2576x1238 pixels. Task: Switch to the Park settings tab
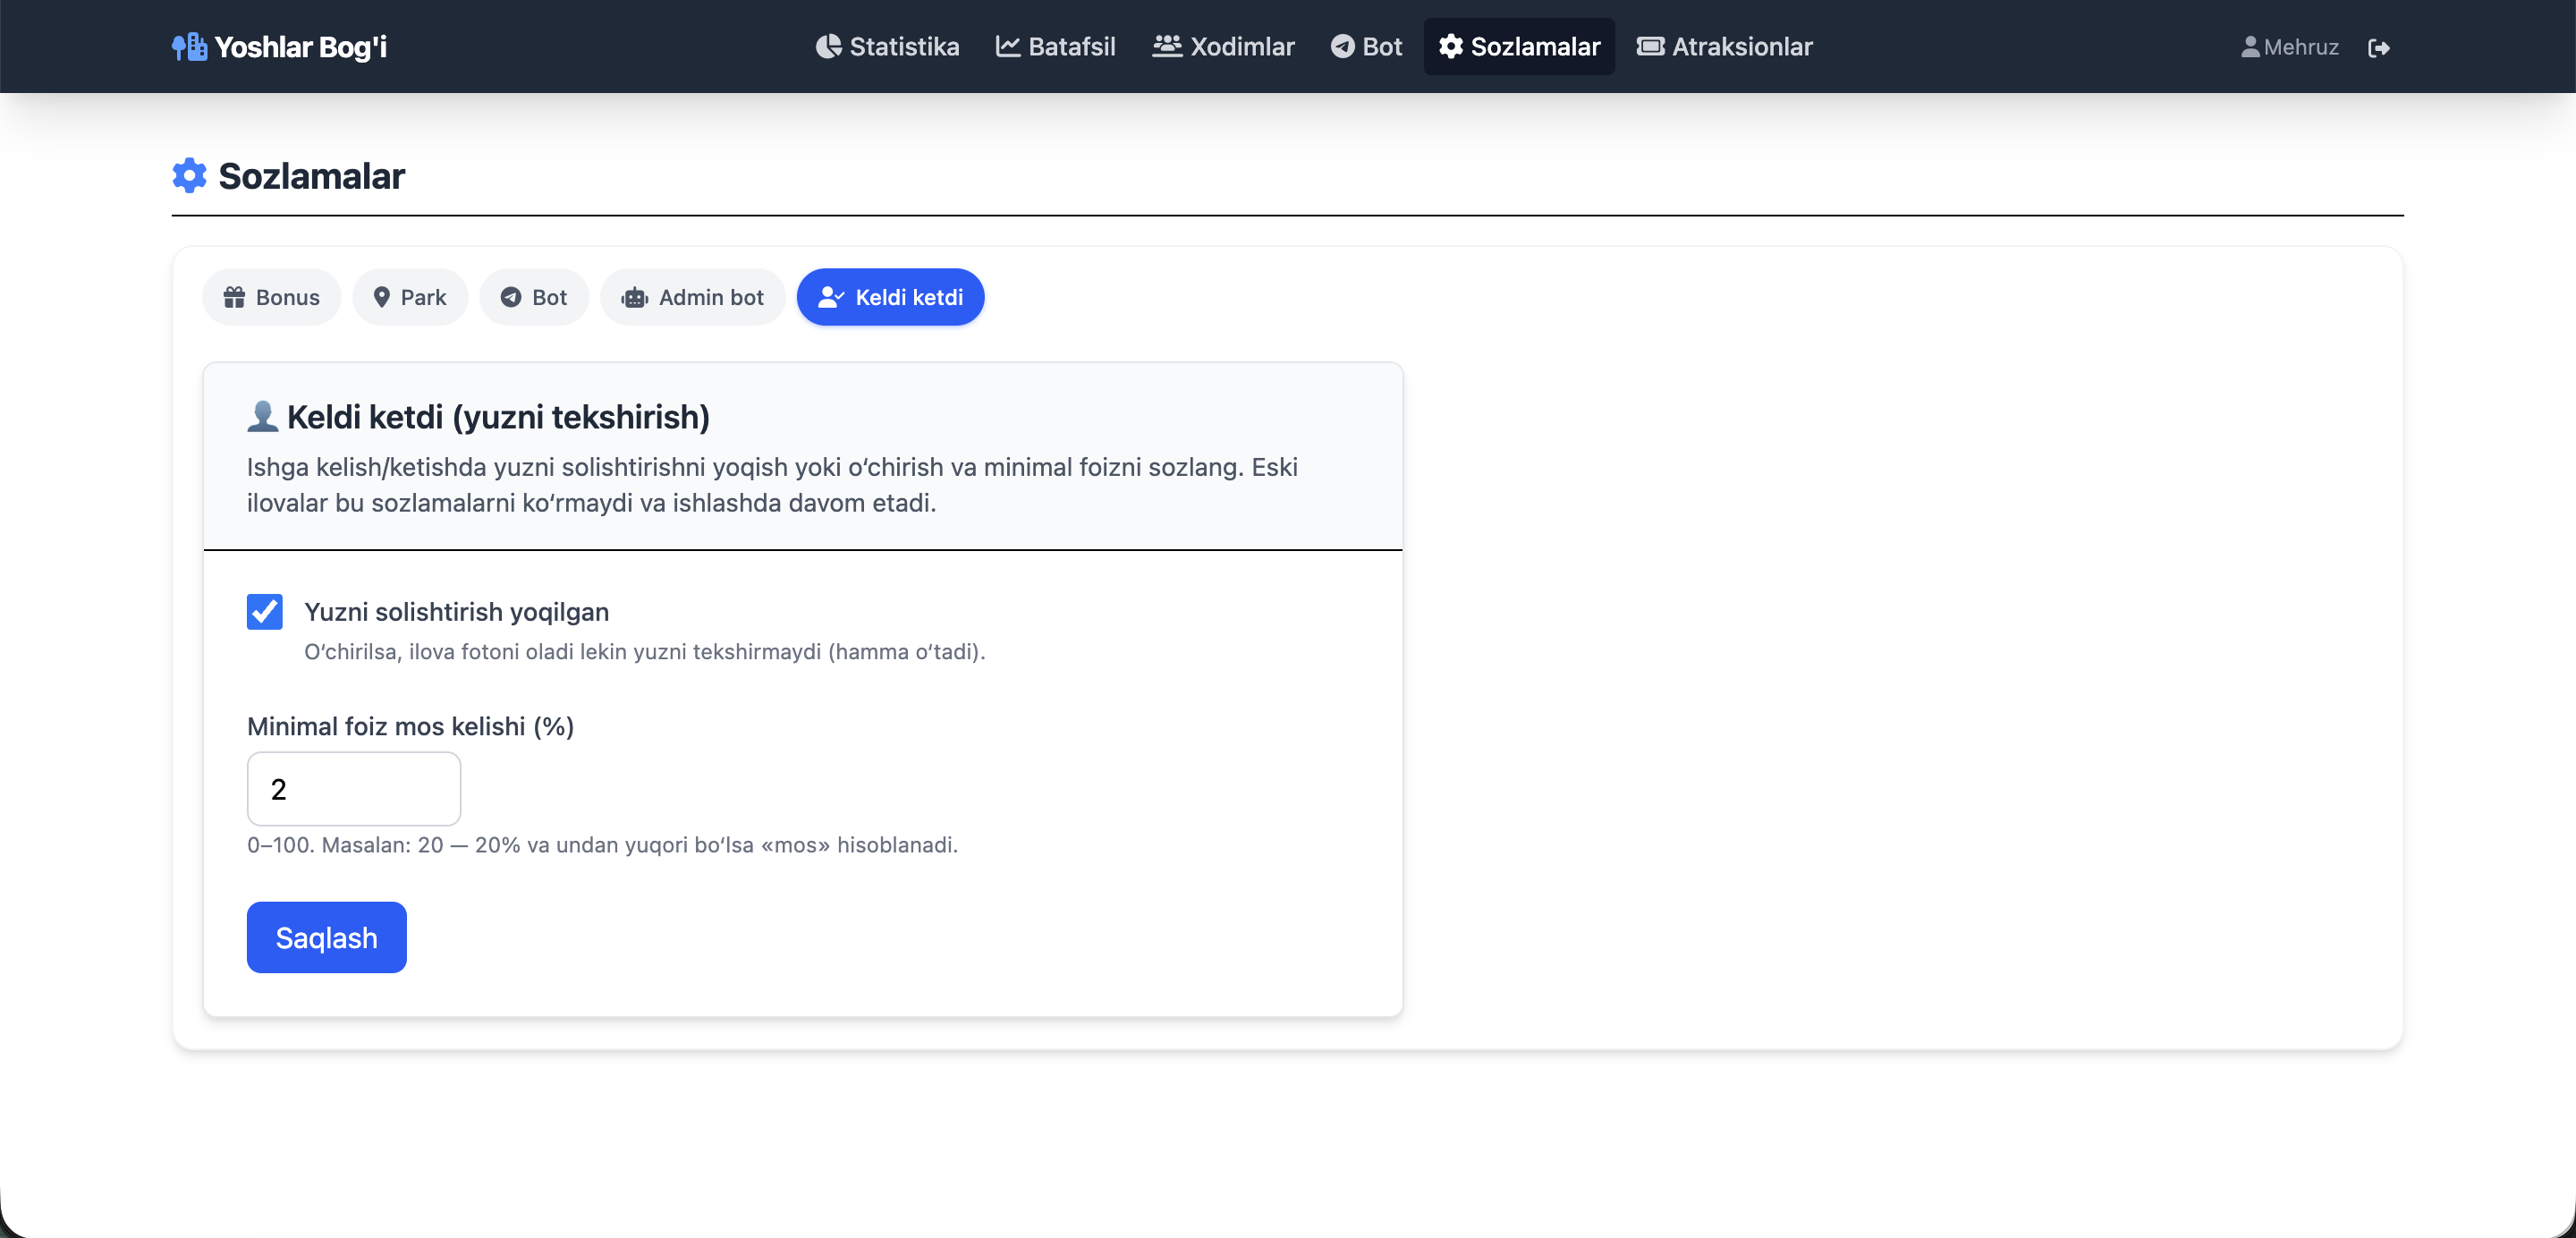tap(410, 297)
